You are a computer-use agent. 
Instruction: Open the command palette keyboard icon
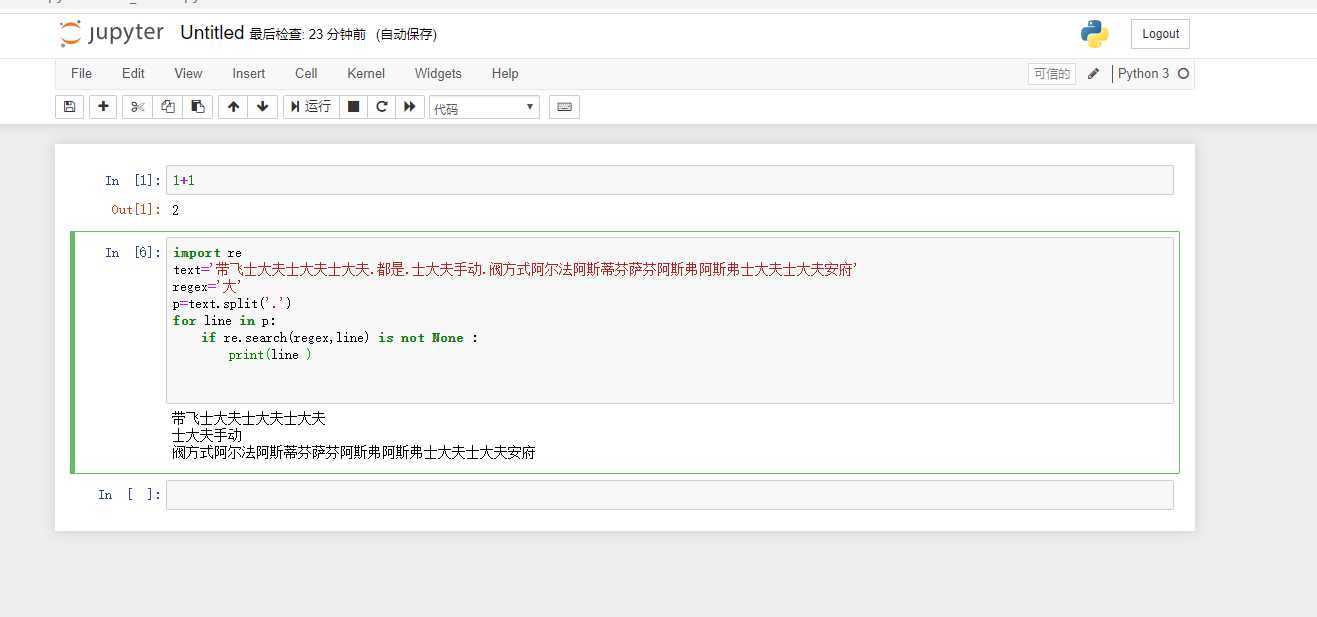click(564, 107)
